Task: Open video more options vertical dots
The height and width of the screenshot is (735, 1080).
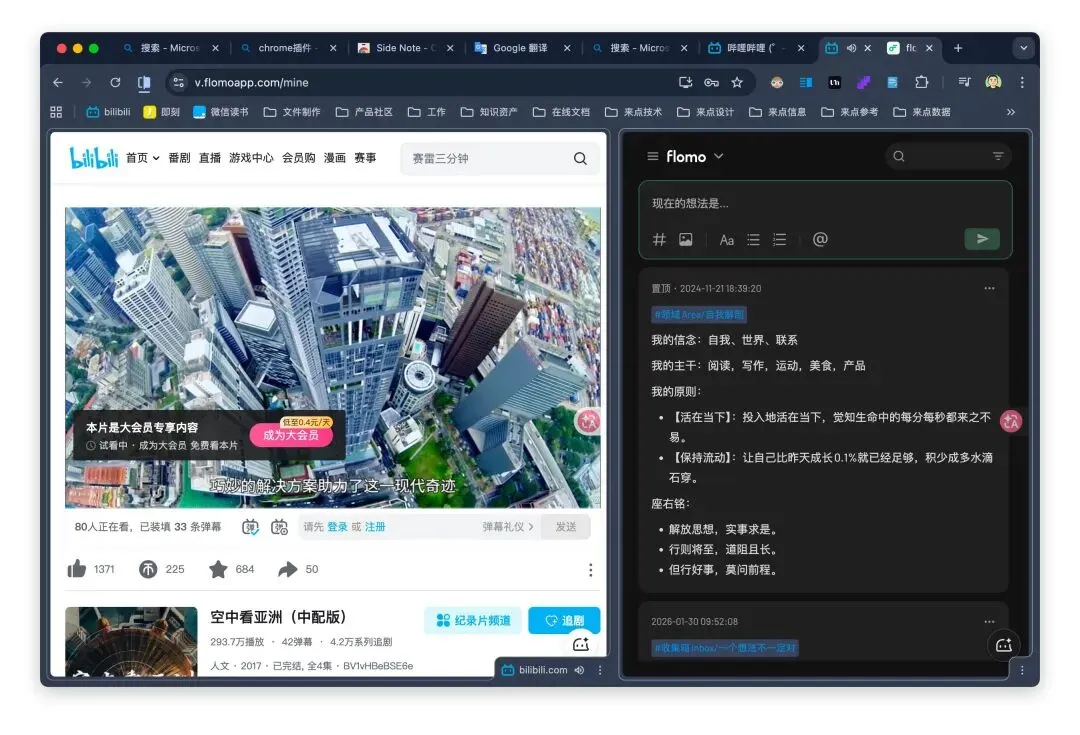Action: pos(590,570)
